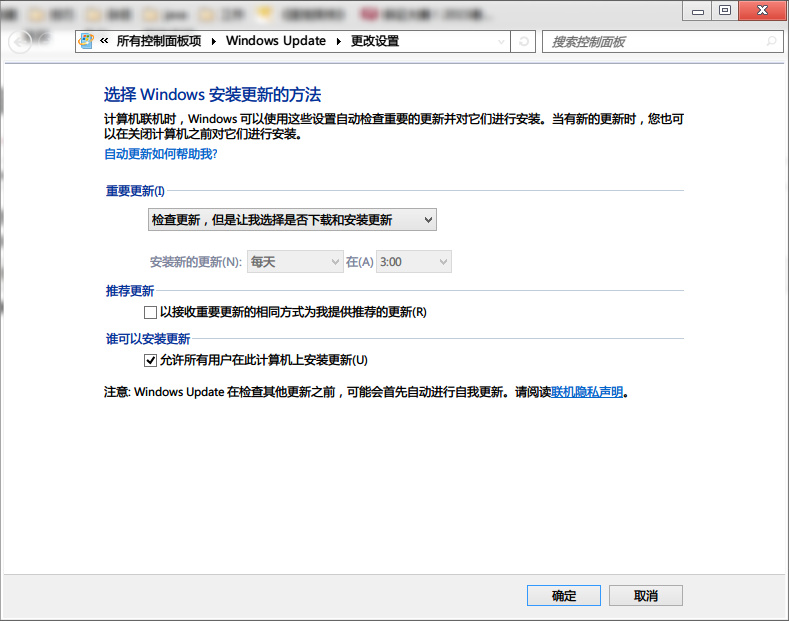Viewport: 789px width, 621px height.
Task: Go to 所有控制面板项 breadcrumb
Action: coord(159,41)
